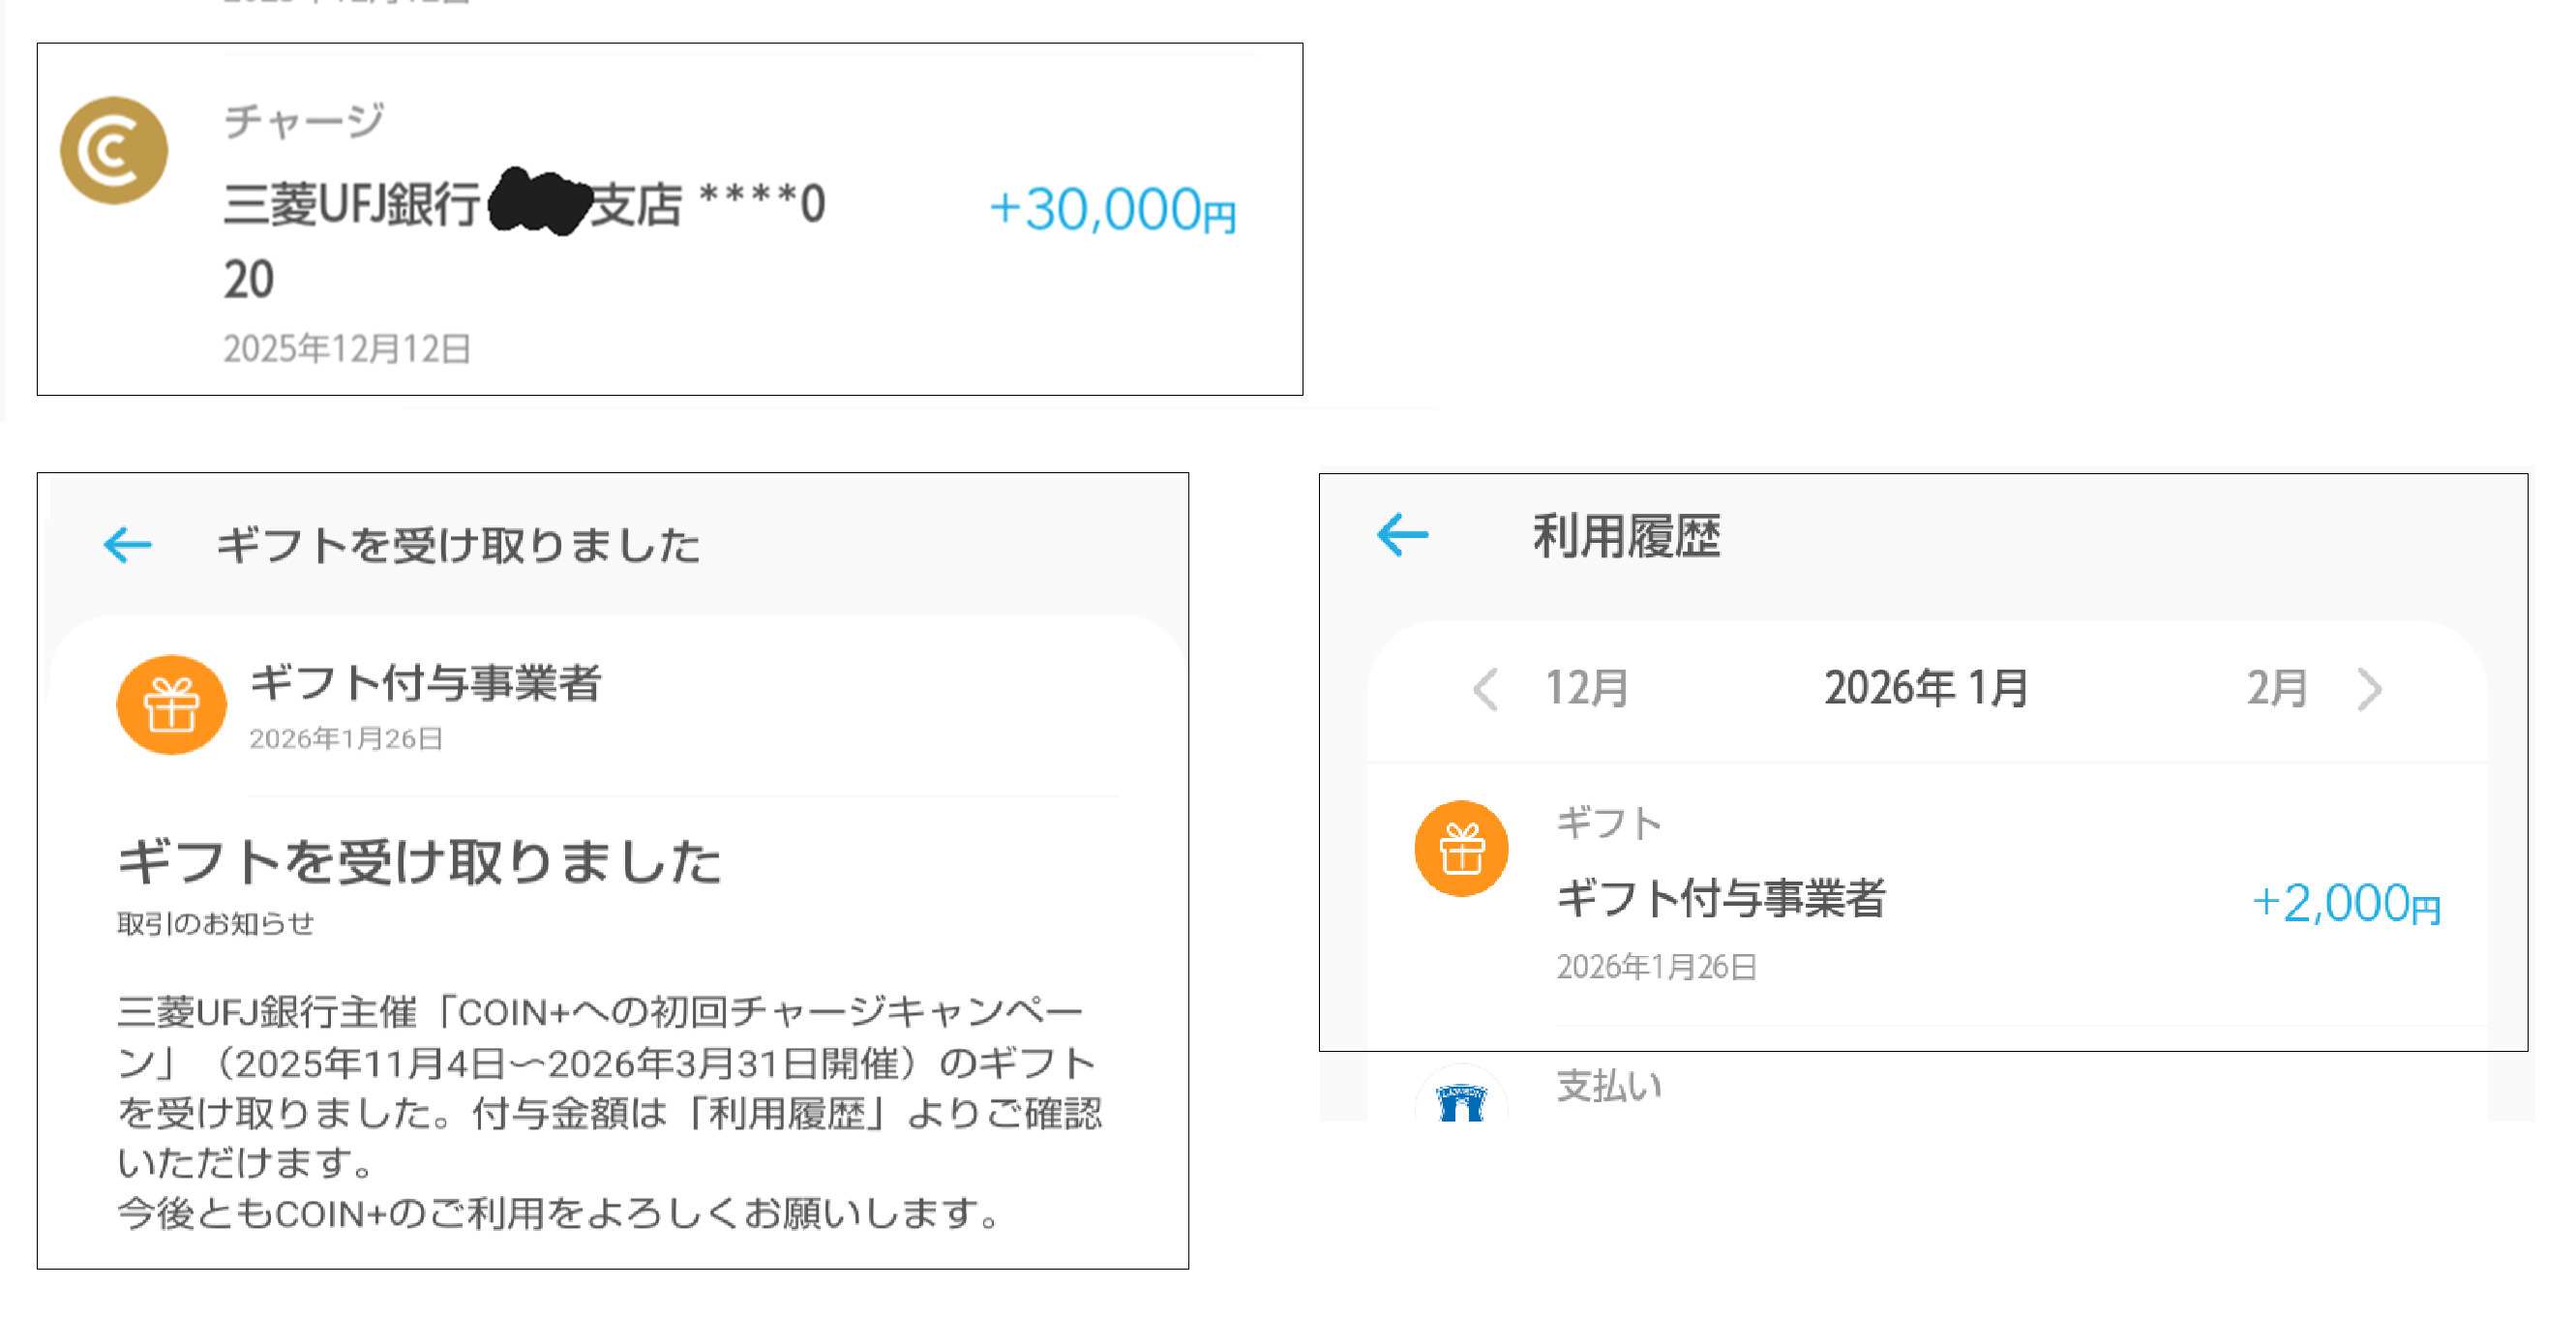Screen dimensions: 2576x1317
Task: Open the +2,000円 gift transaction amount
Action: click(x=2345, y=903)
